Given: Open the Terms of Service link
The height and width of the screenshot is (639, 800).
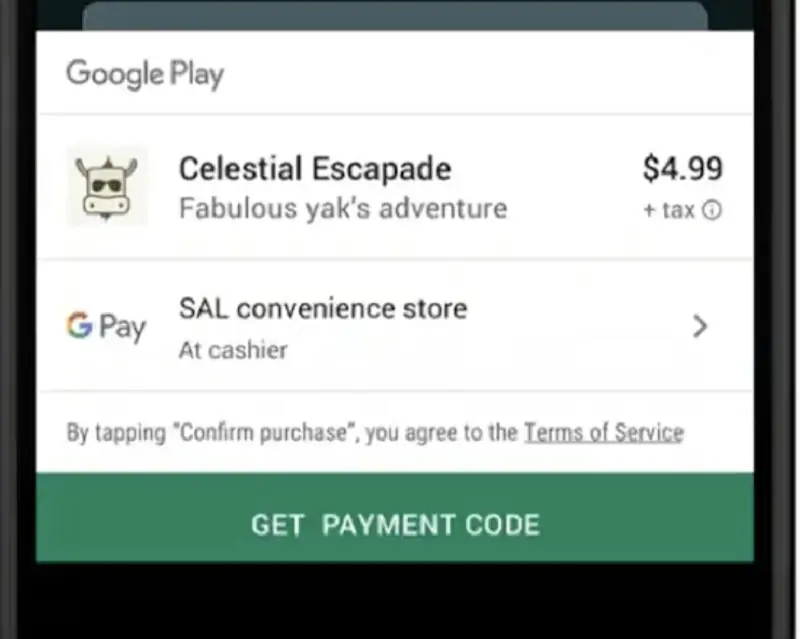Looking at the screenshot, I should pos(604,433).
